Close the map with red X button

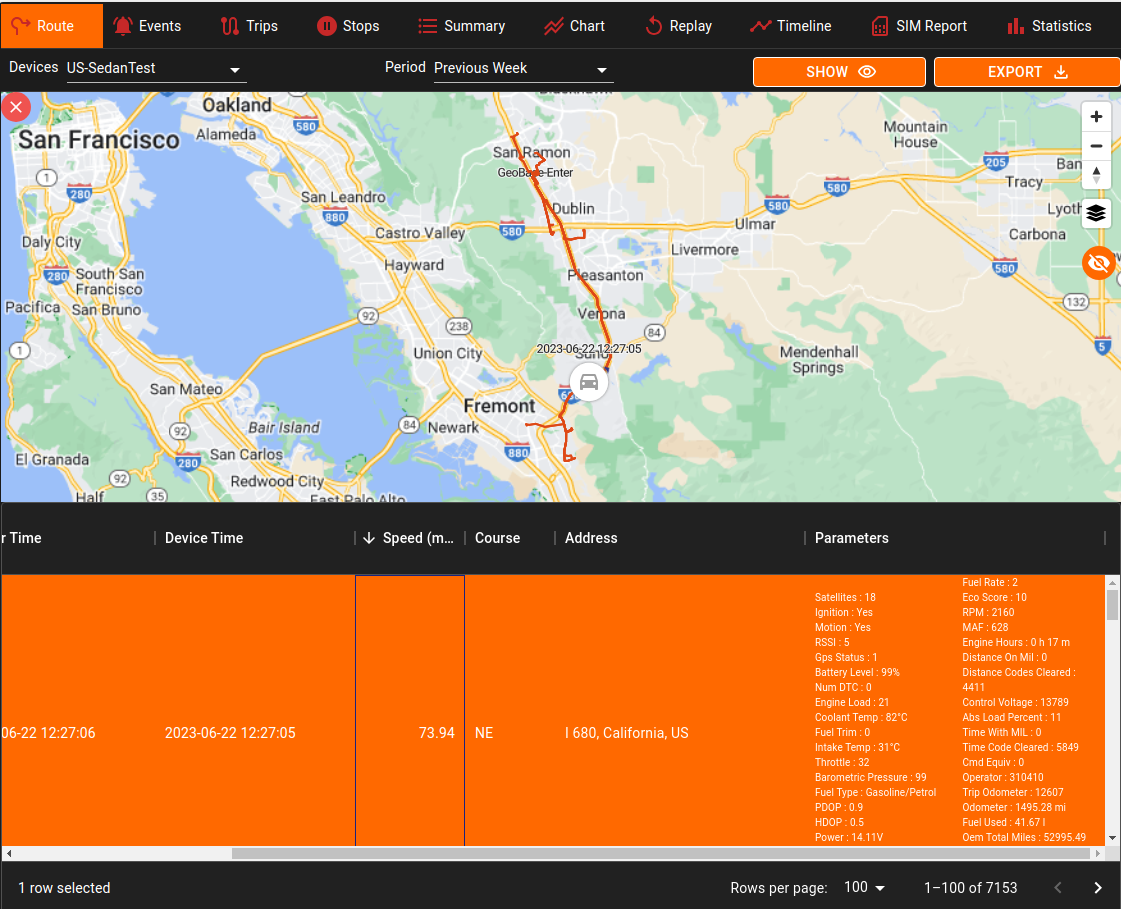pos(16,108)
